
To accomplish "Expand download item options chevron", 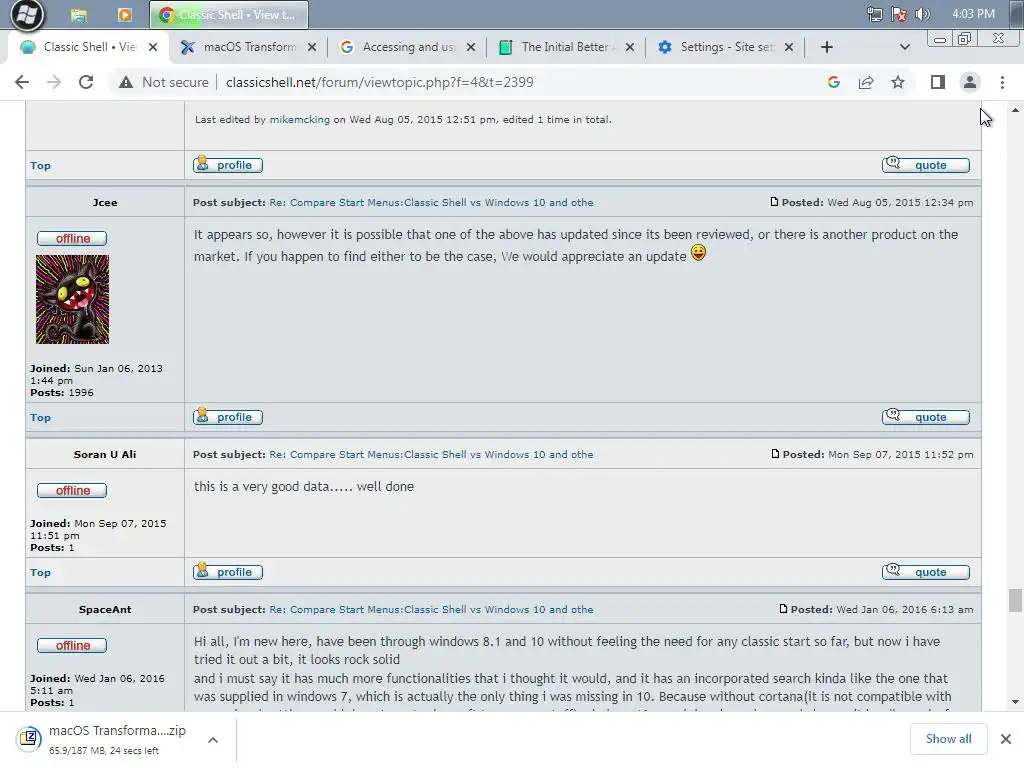I will (213, 740).
